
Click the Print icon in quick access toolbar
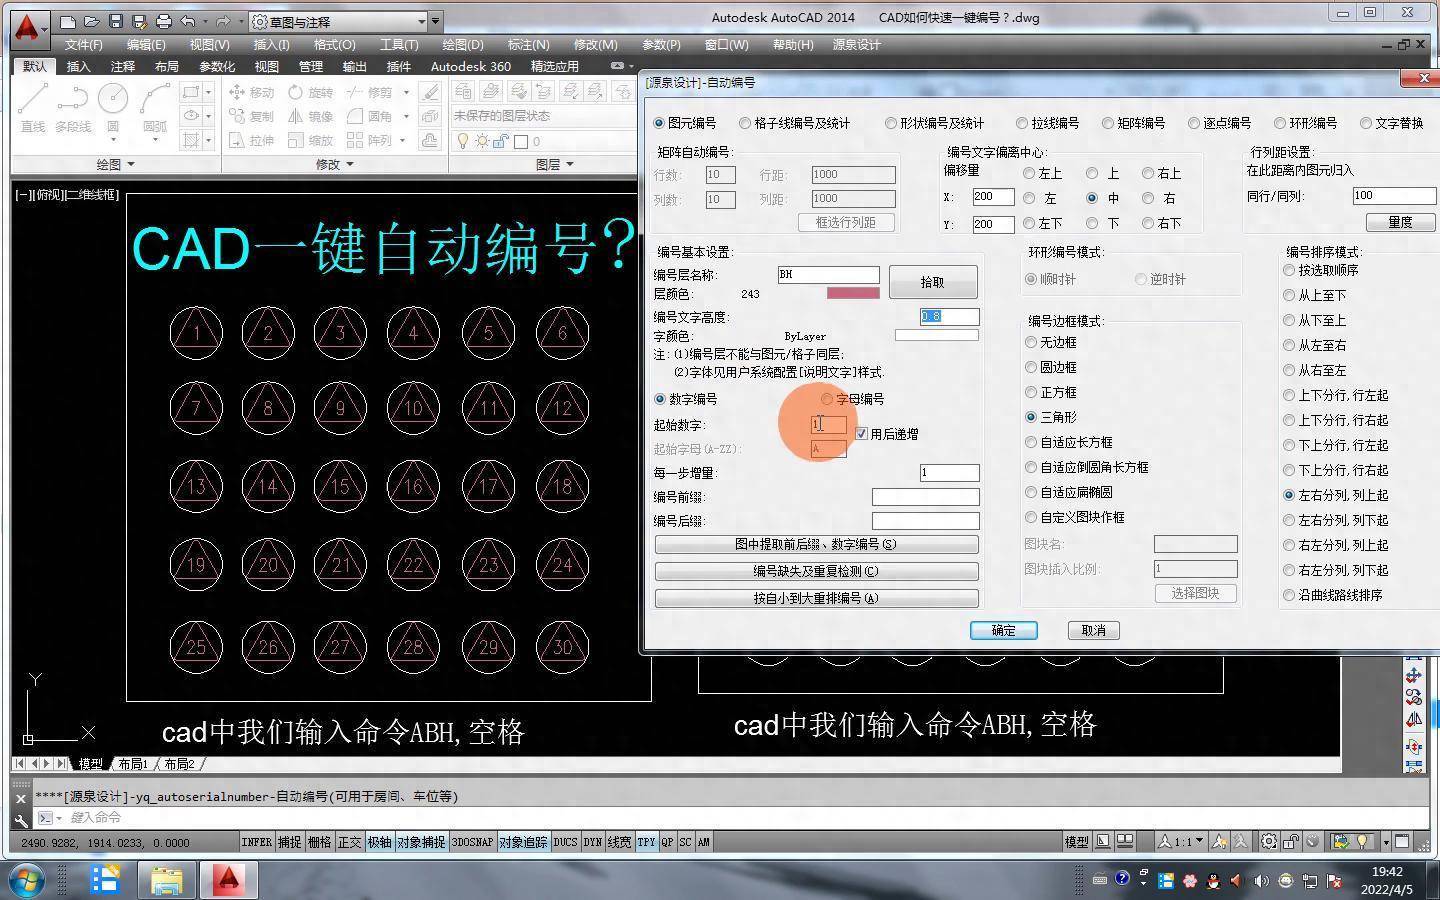164,21
